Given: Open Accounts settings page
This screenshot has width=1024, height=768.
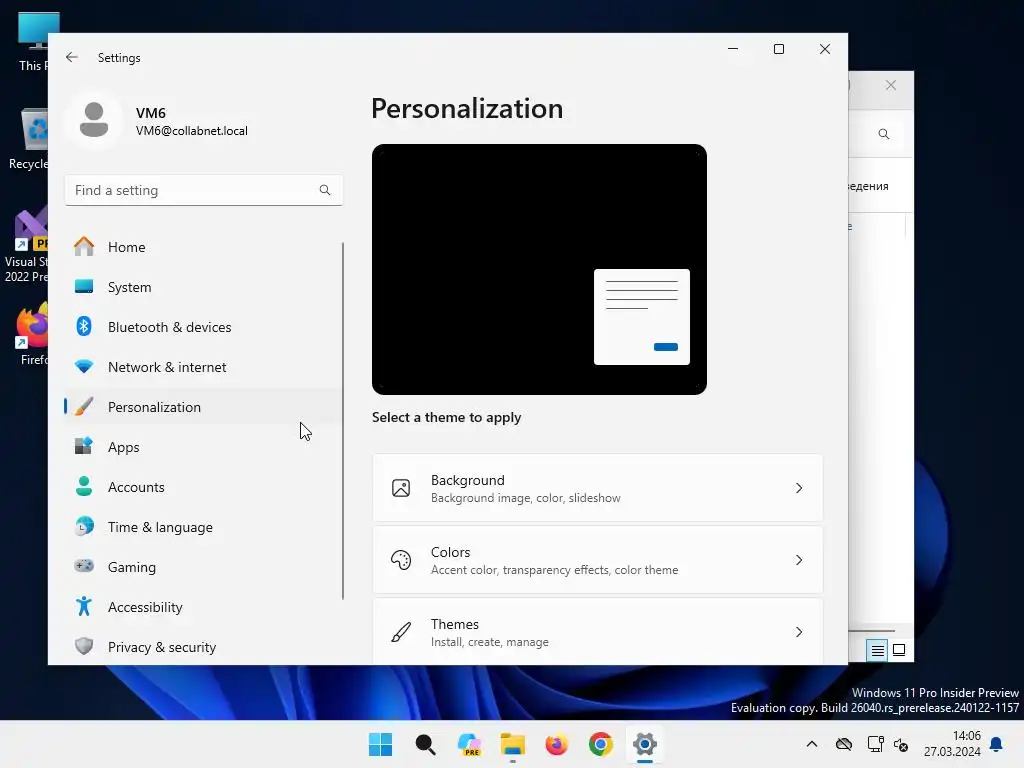Looking at the screenshot, I should pos(202,487).
